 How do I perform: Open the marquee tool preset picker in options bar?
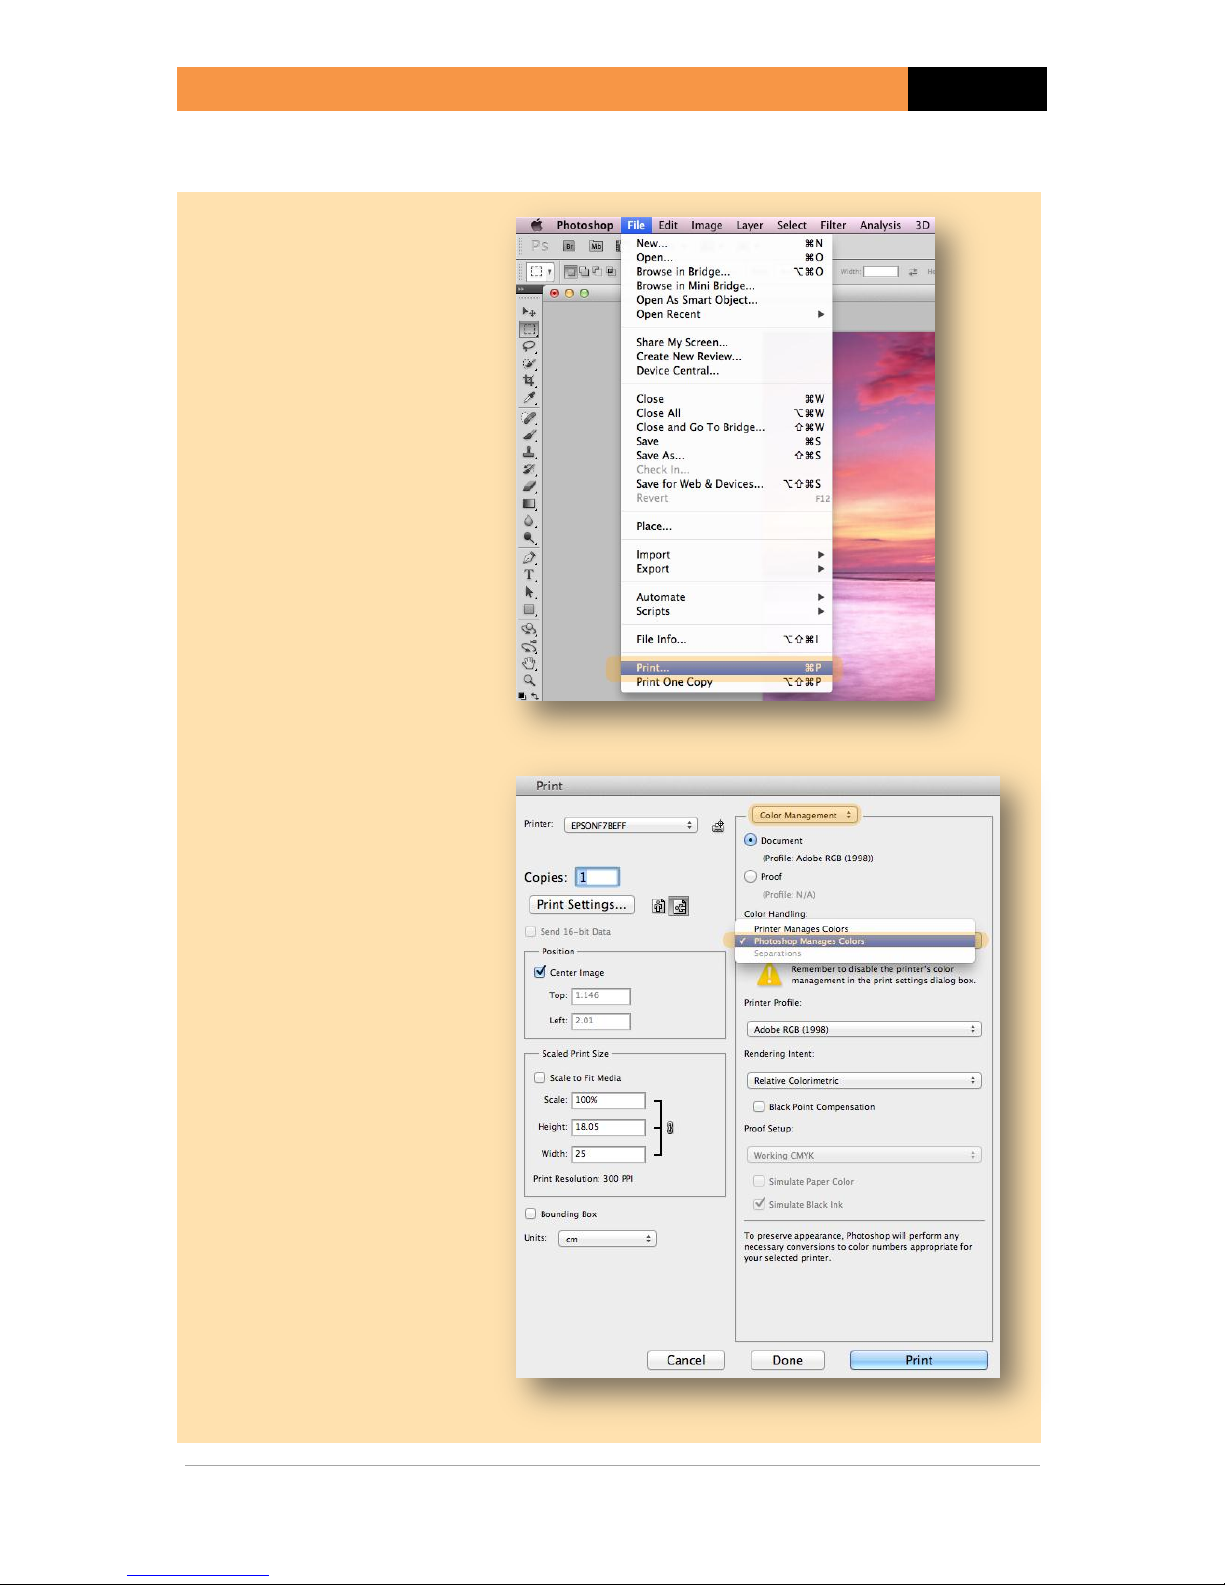pyautogui.click(x=541, y=271)
